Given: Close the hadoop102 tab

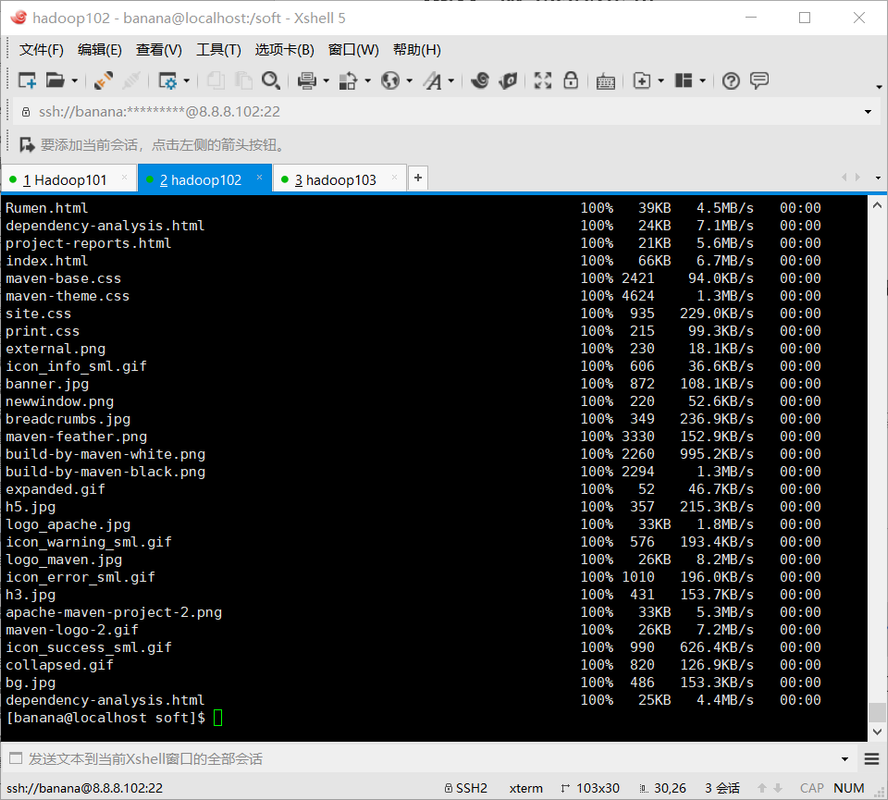Looking at the screenshot, I should coord(259,177).
